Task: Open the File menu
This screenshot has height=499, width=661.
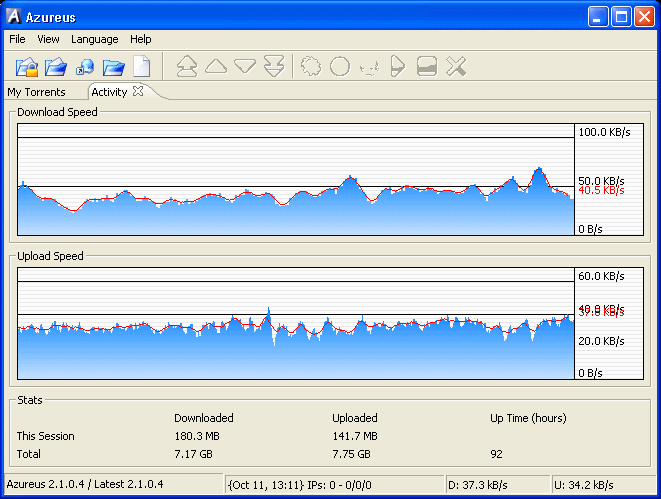Action: [x=17, y=39]
